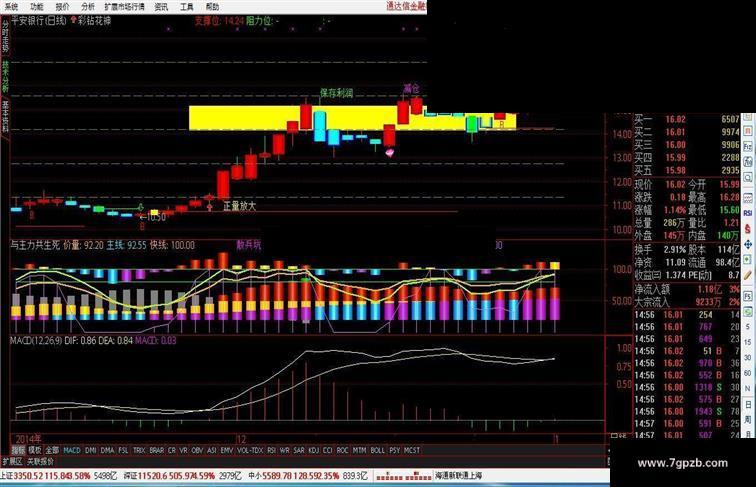Switch to 技术分析 side tab

[x=5, y=75]
